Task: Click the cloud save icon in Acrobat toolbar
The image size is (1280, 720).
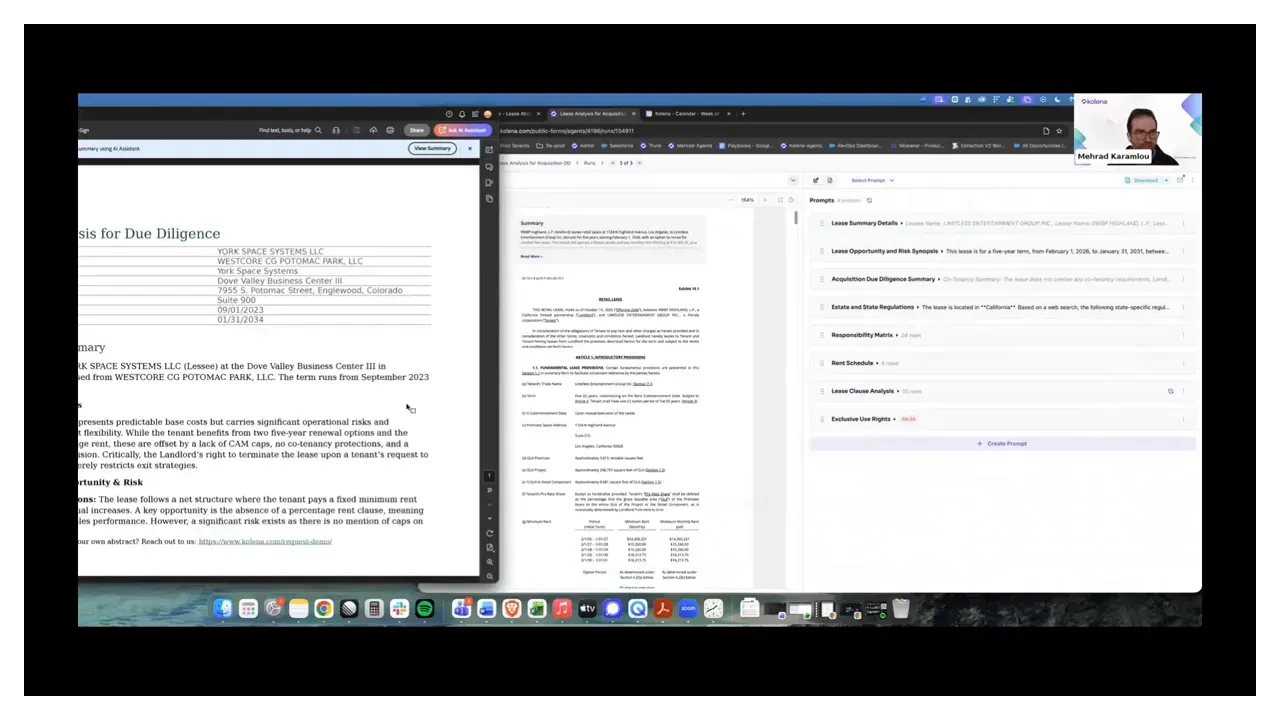Action: click(x=373, y=130)
